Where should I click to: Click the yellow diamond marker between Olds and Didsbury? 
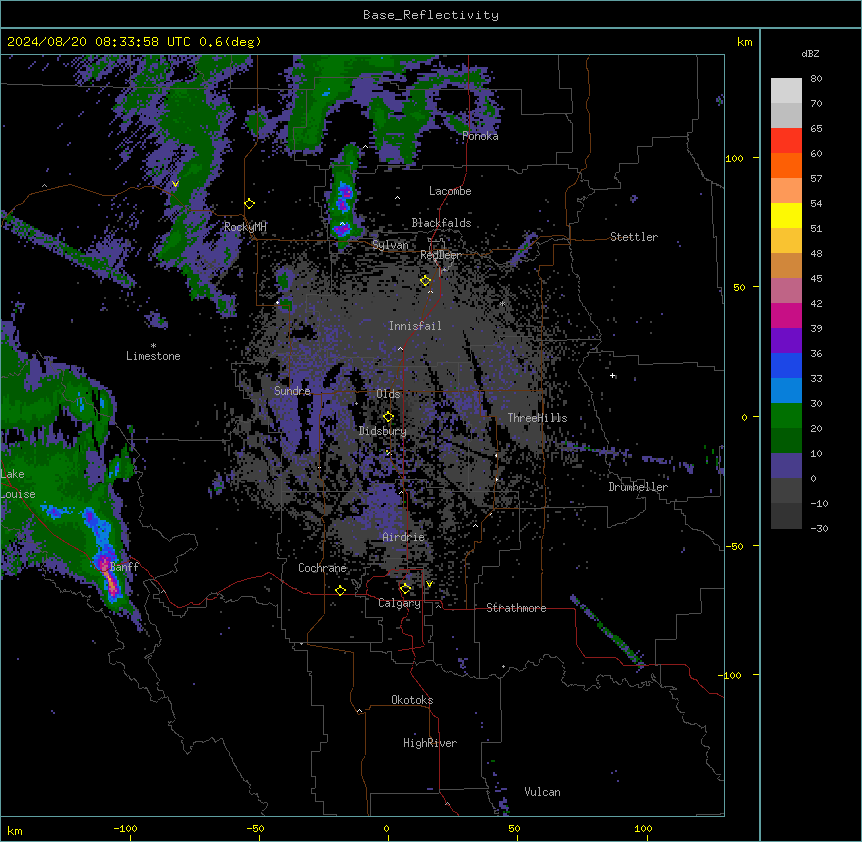tap(388, 417)
